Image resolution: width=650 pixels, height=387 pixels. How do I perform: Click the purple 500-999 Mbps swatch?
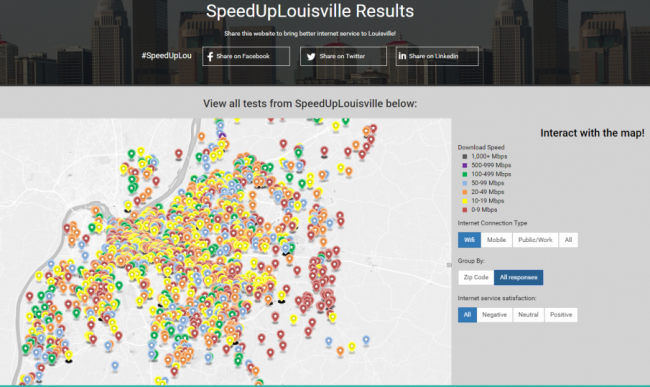pos(464,165)
